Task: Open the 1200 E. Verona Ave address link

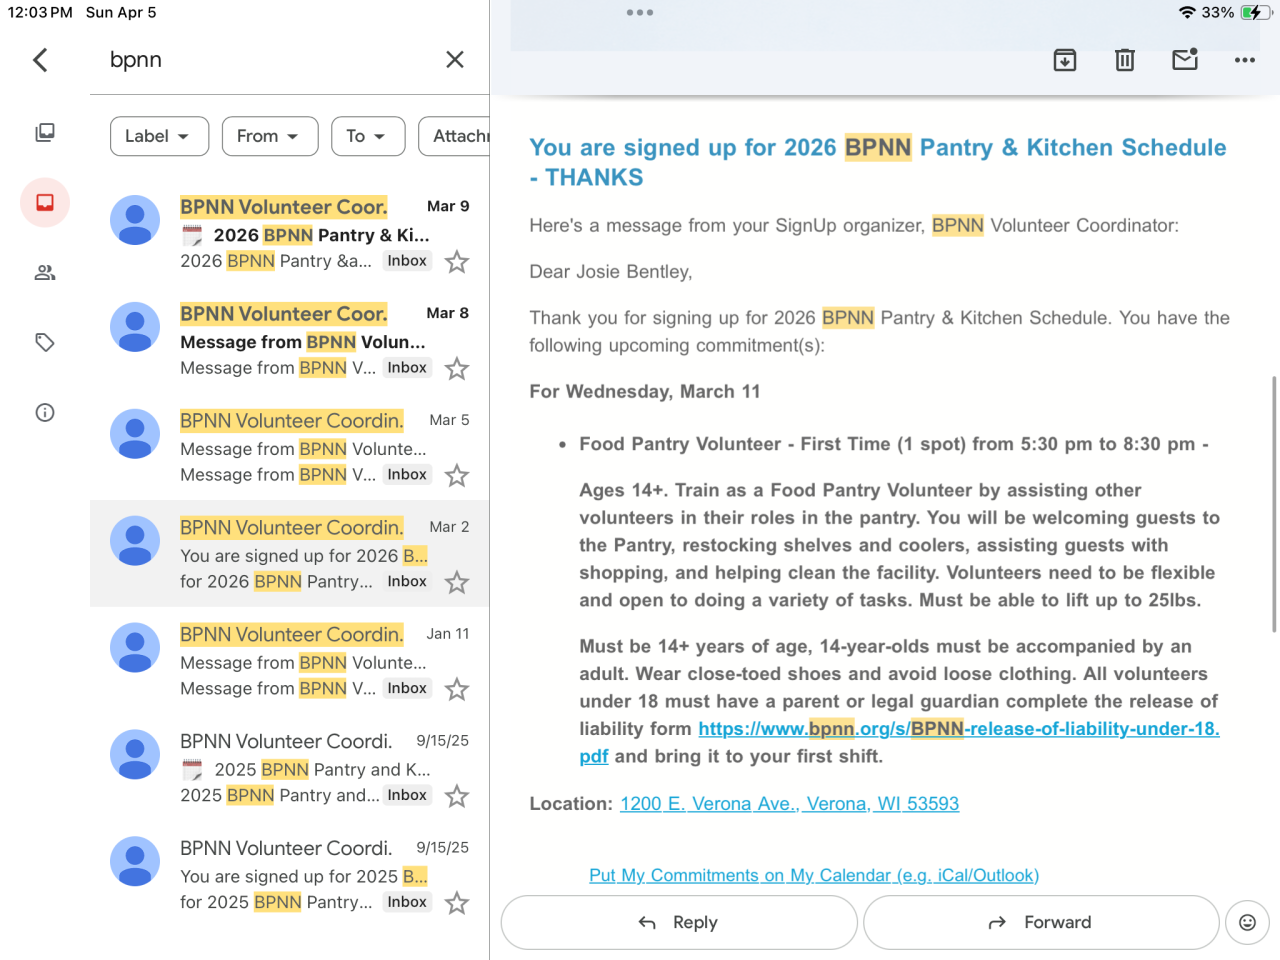Action: (x=789, y=804)
